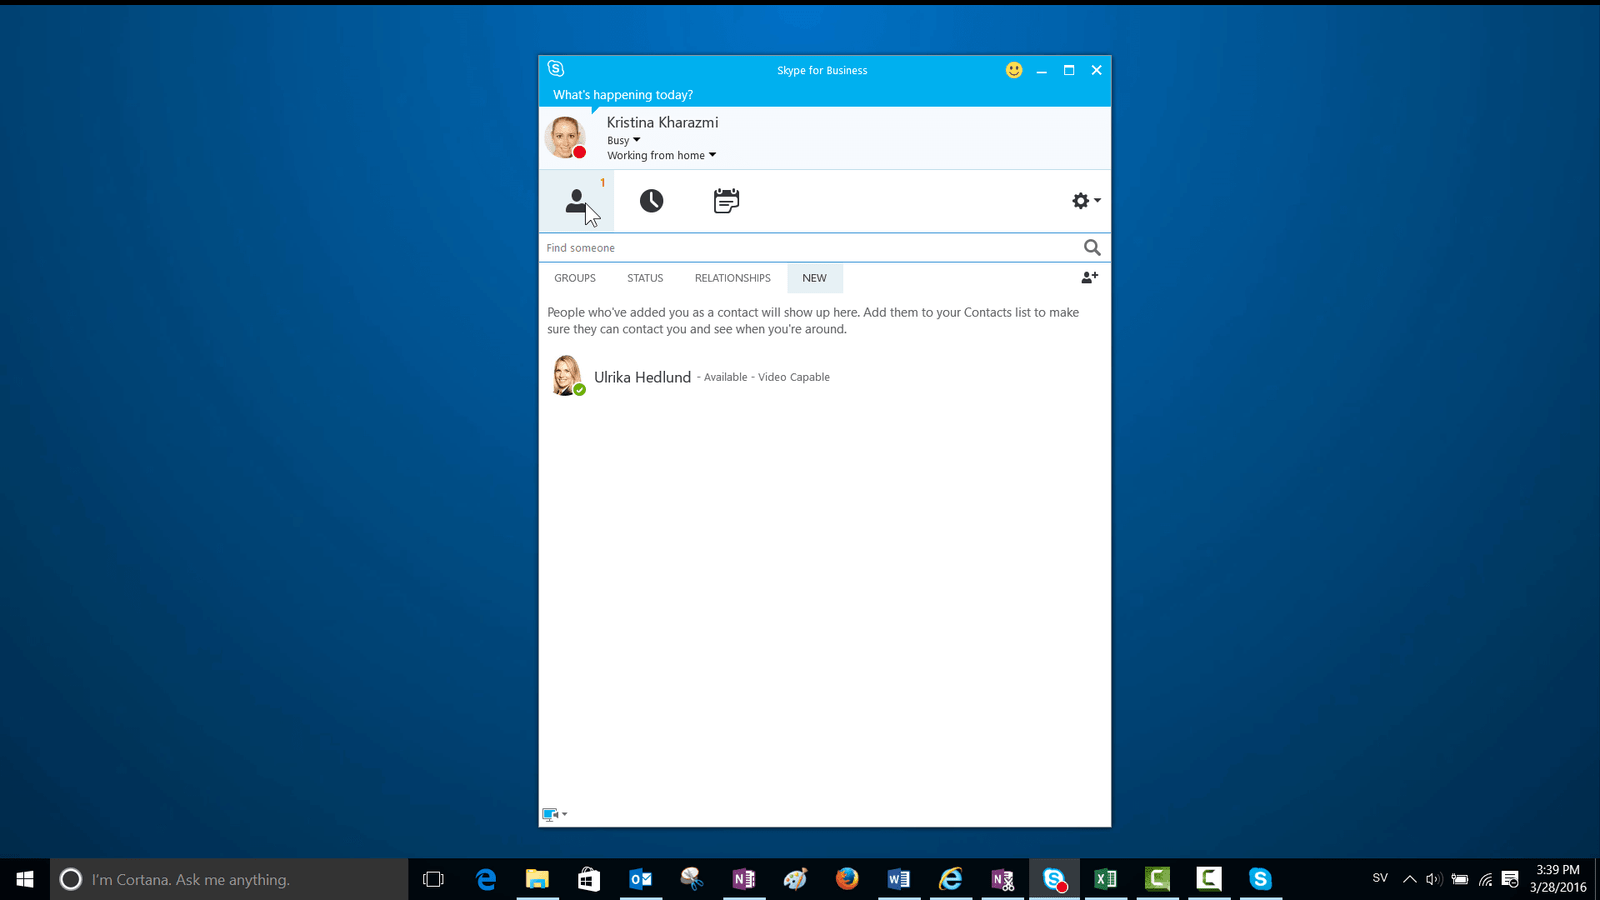
Task: Open the primary device selector dropdown
Action: click(554, 814)
